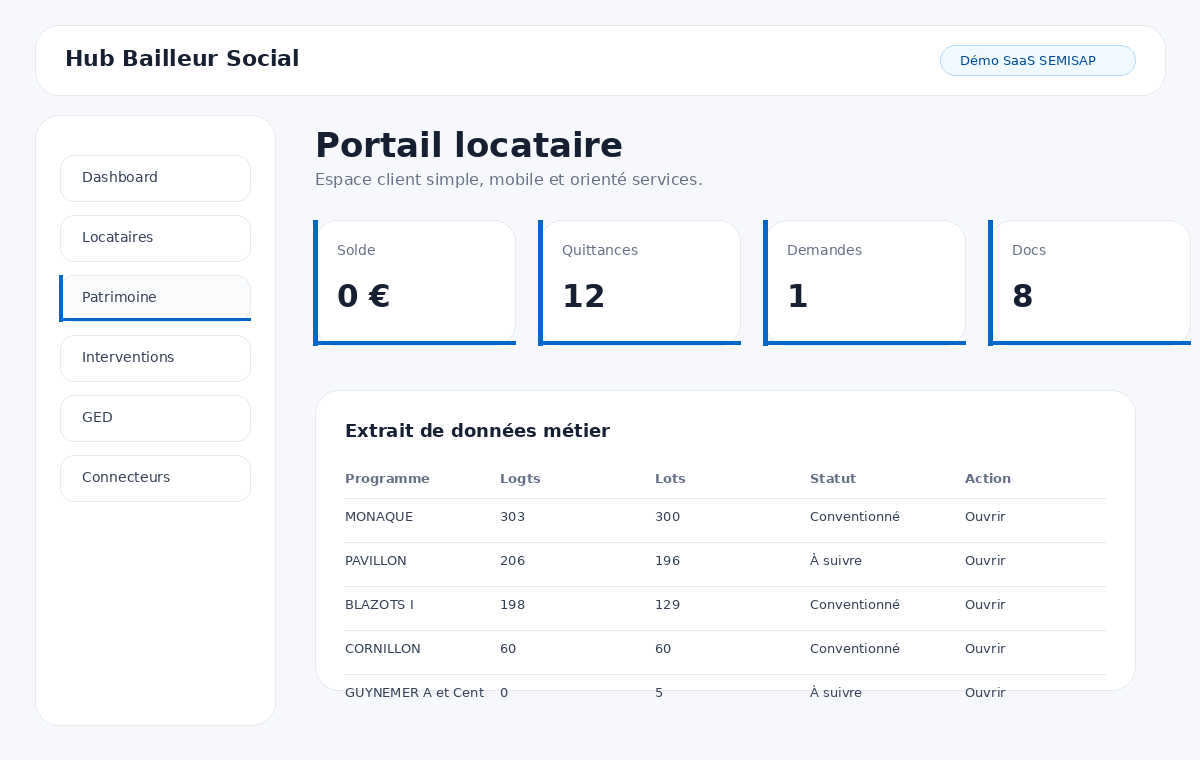Select the MONAQUE programme name
This screenshot has height=760, width=1200.
[x=379, y=517]
